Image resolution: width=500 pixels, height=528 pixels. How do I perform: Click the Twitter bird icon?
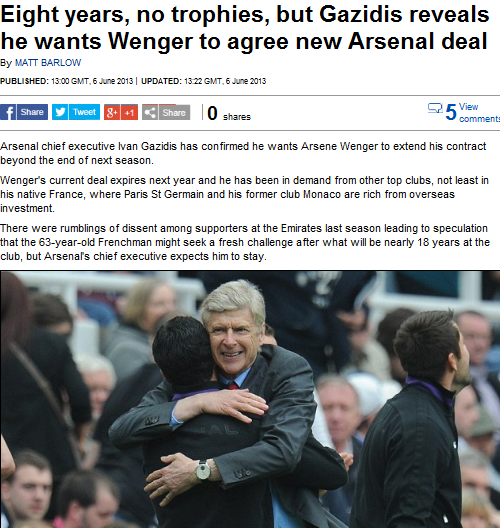click(x=60, y=112)
